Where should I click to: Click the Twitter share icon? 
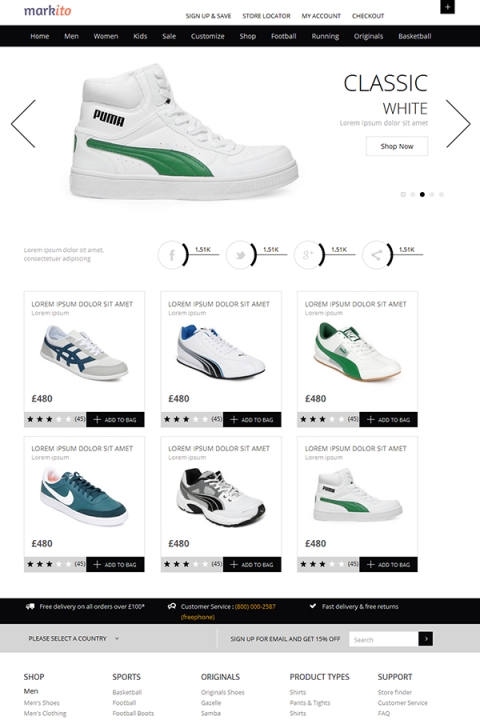(240, 254)
